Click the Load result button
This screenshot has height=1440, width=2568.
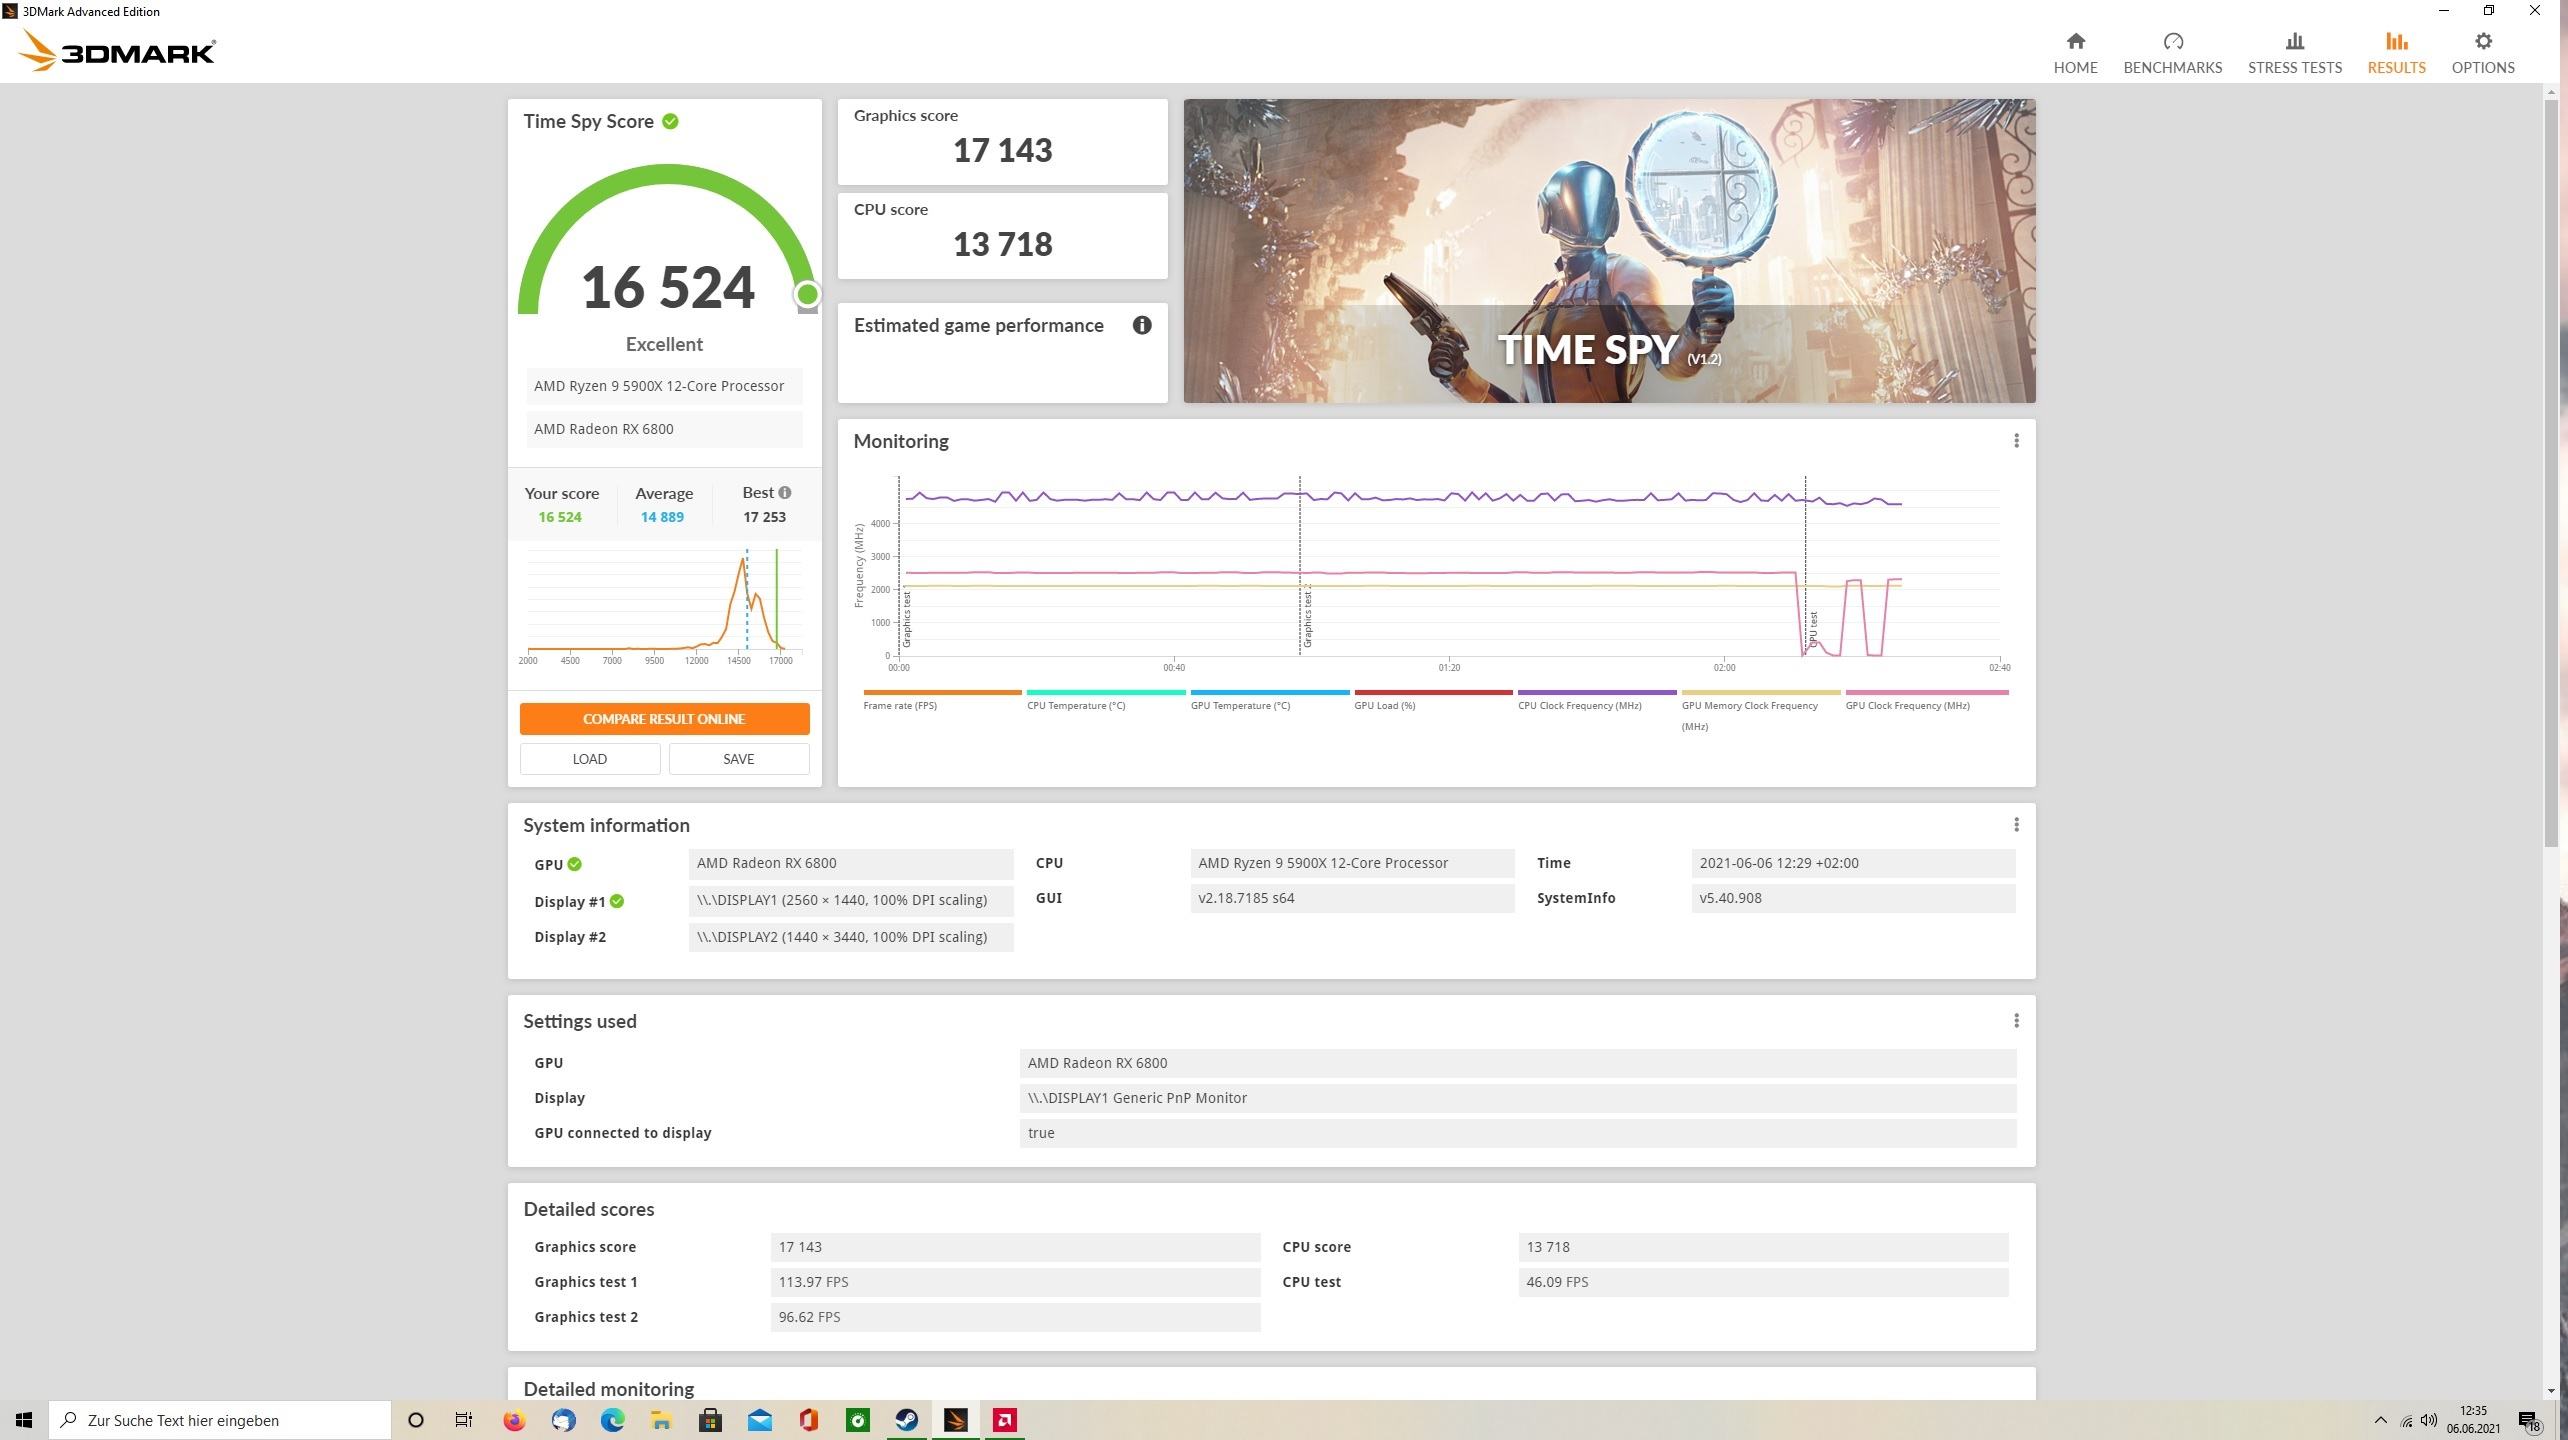pos(589,759)
